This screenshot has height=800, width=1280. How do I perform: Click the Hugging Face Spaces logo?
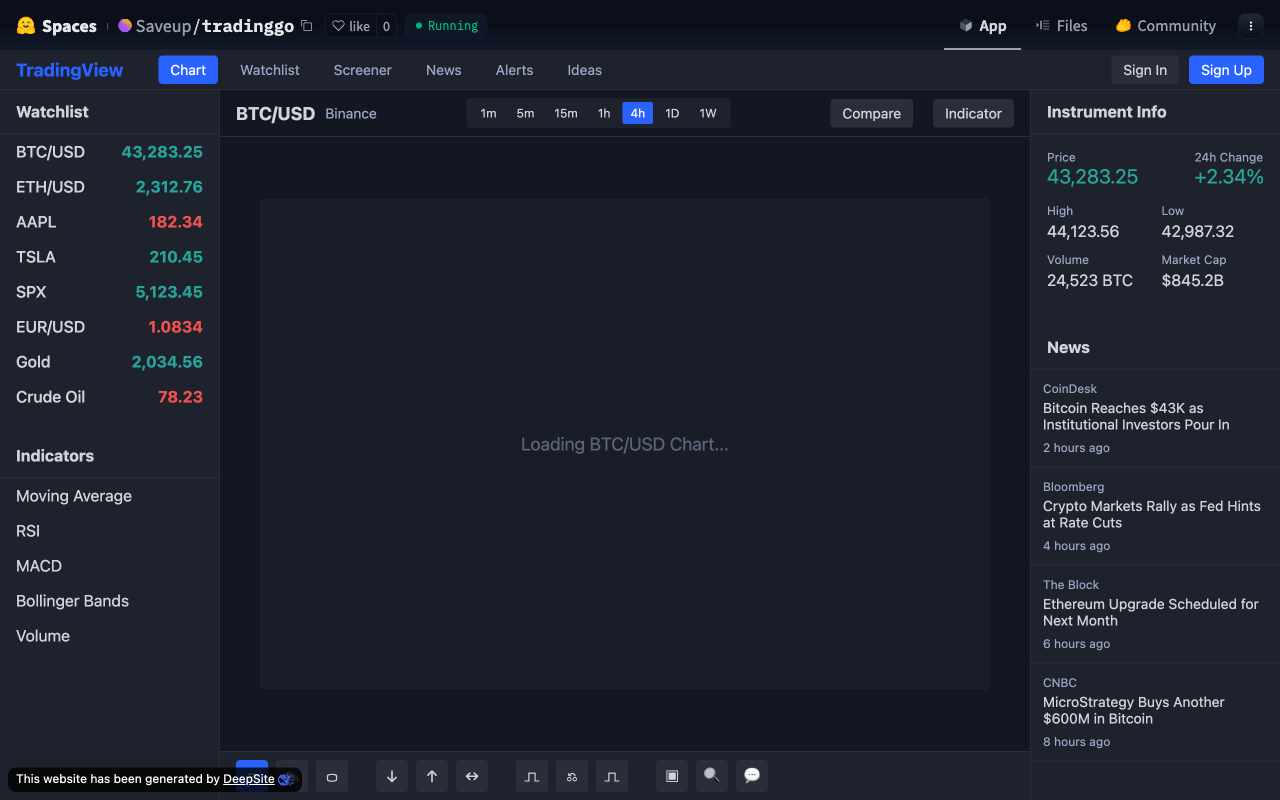57,26
